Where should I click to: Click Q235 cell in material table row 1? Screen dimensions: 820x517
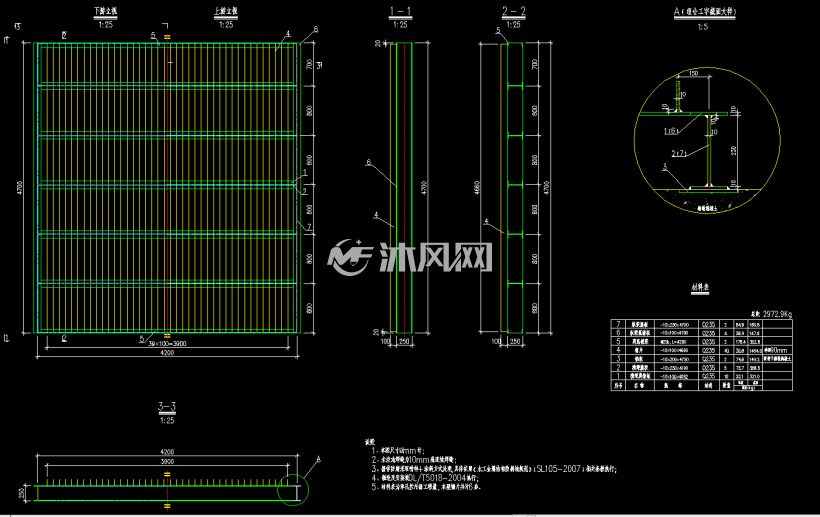(x=708, y=376)
